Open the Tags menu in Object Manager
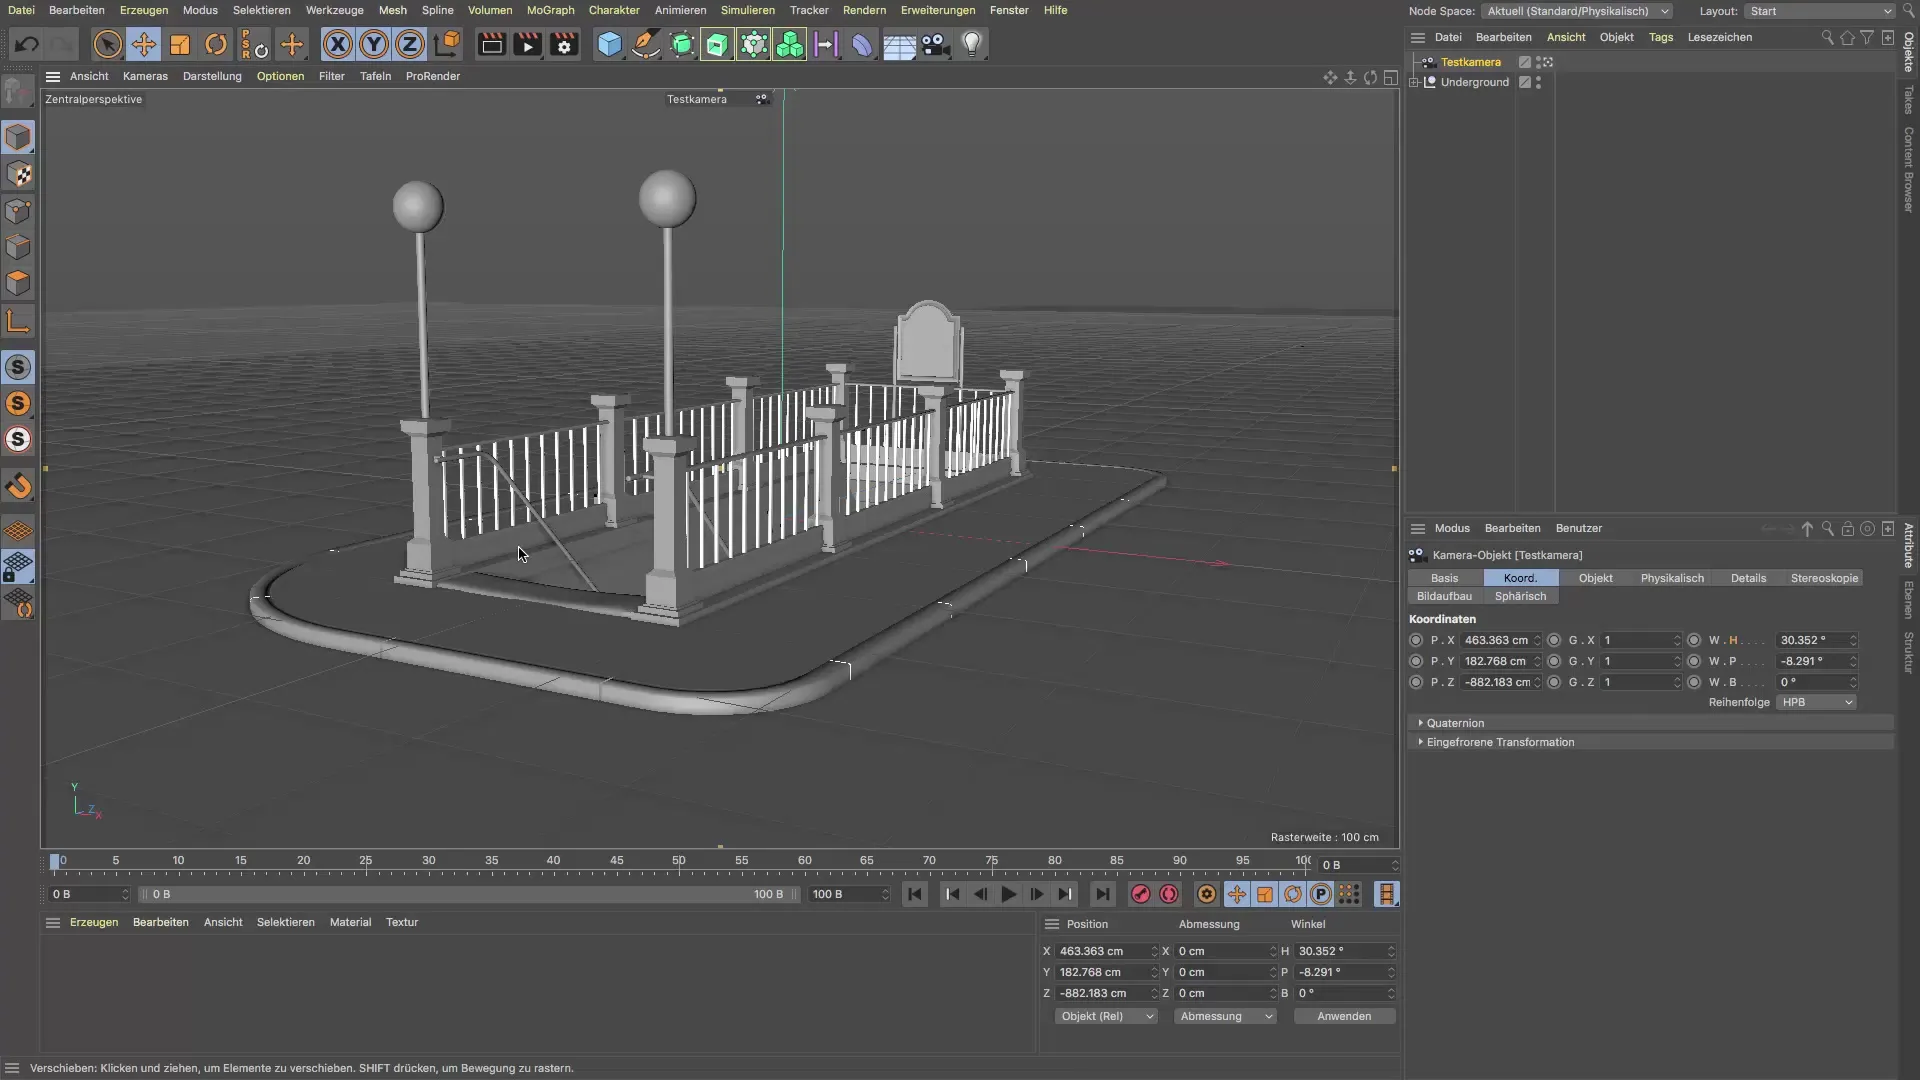The image size is (1920, 1080). tap(1660, 37)
